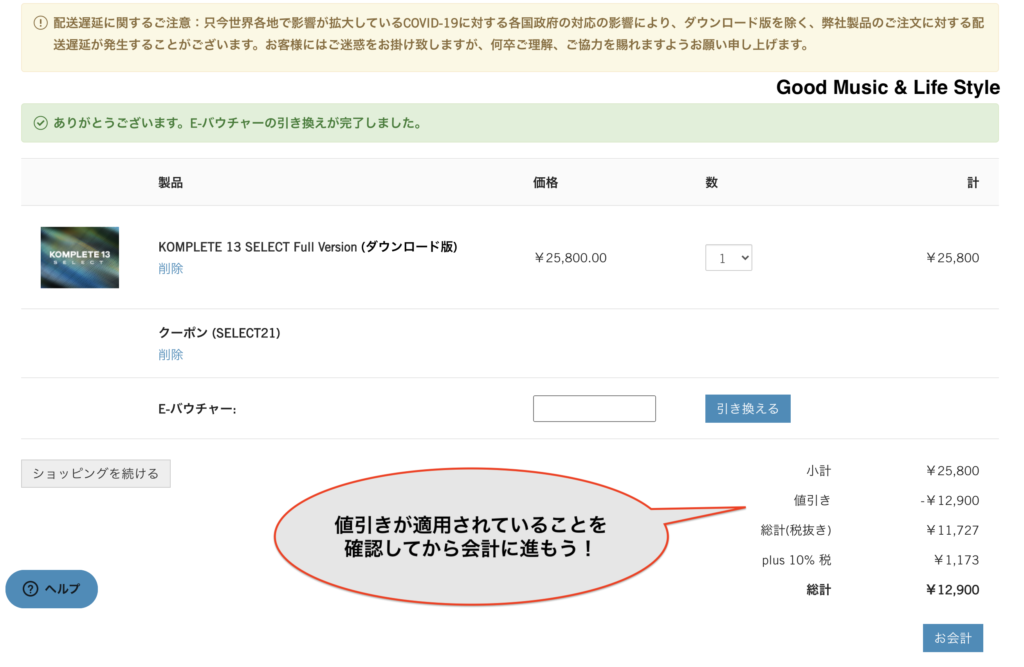Click the checkmark icon in the green success message

(x=40, y=123)
